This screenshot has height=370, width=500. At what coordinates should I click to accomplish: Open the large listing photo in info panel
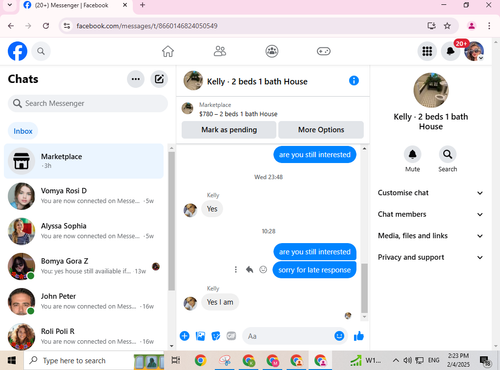(x=431, y=90)
